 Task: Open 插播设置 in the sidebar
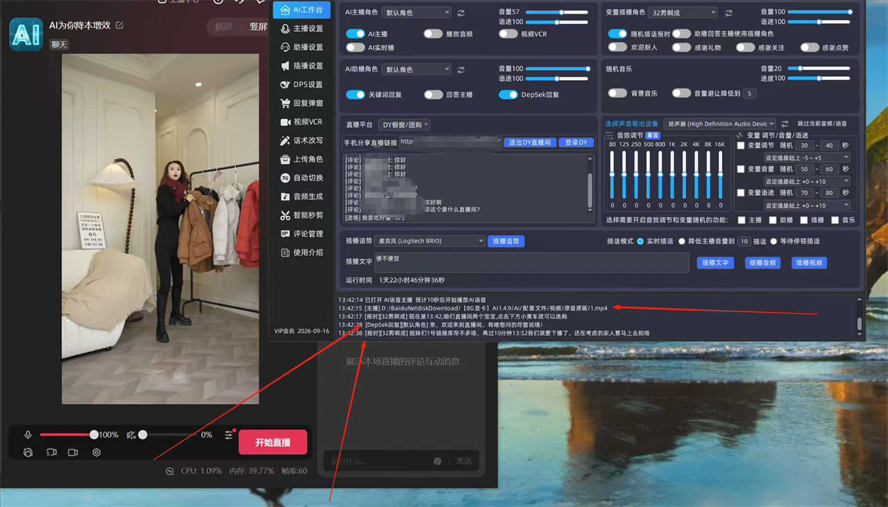(301, 66)
